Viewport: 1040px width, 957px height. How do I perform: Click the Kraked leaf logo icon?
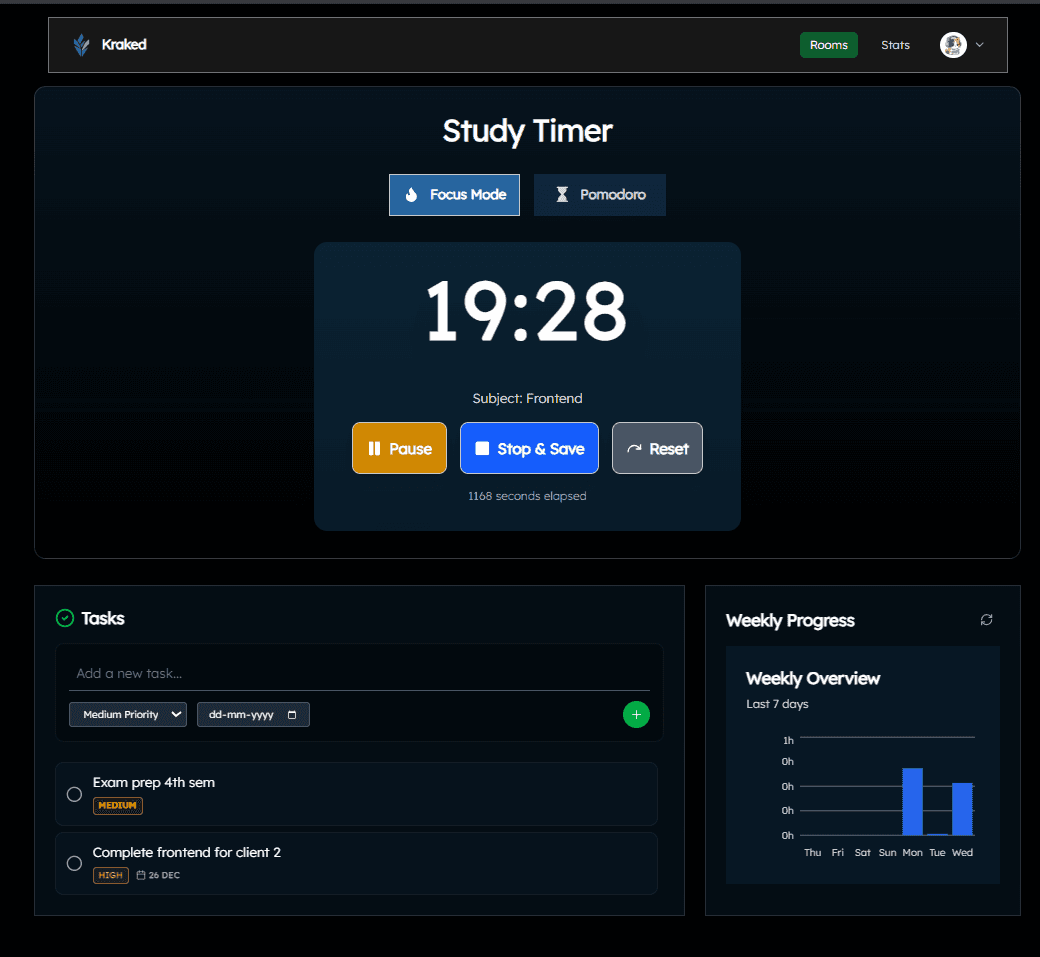[x=81, y=45]
